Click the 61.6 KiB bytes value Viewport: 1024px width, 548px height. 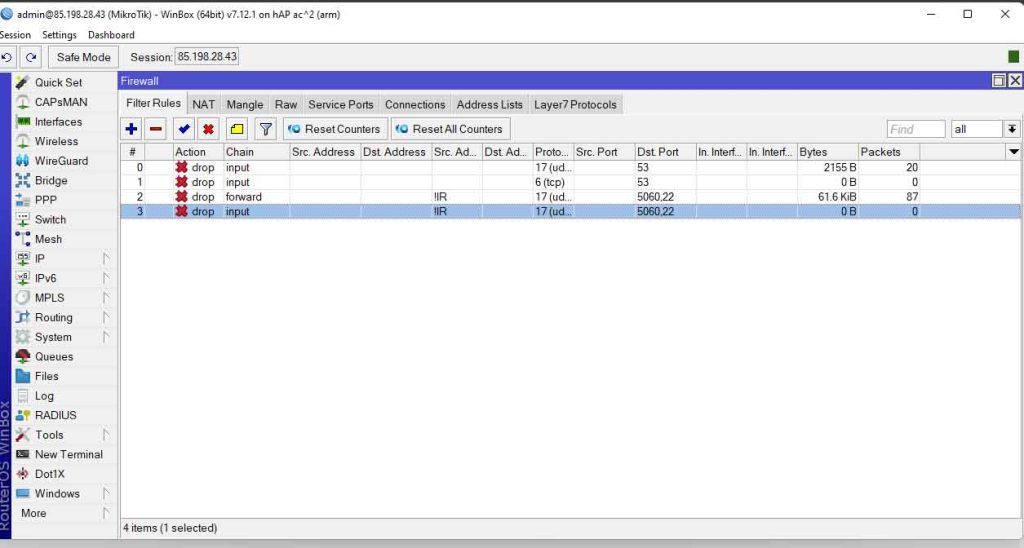click(837, 197)
